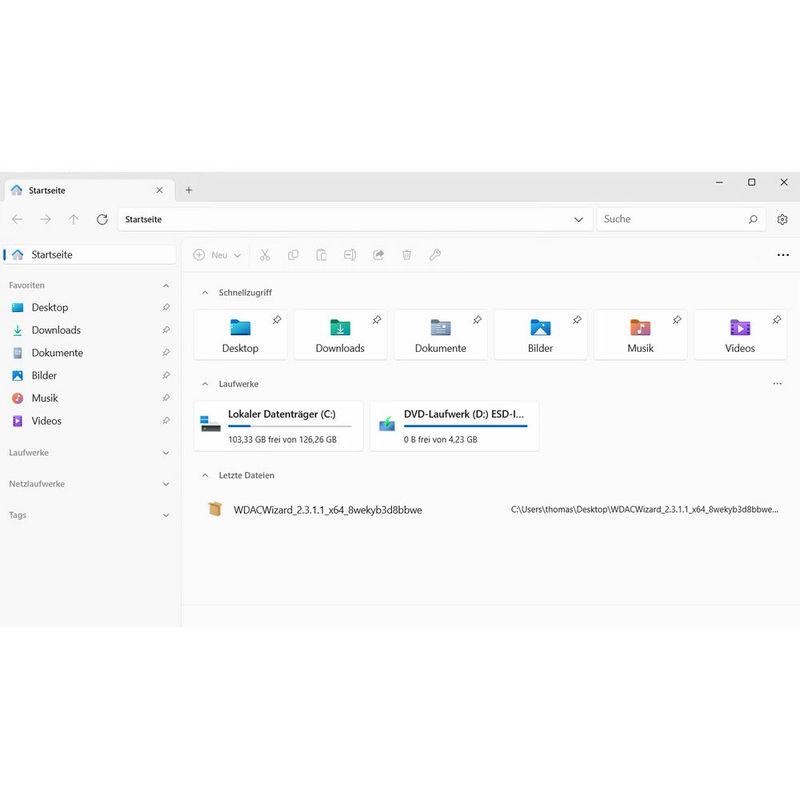The width and height of the screenshot is (800, 800).
Task: Open the Rename tool from the toolbar
Action: click(x=349, y=255)
